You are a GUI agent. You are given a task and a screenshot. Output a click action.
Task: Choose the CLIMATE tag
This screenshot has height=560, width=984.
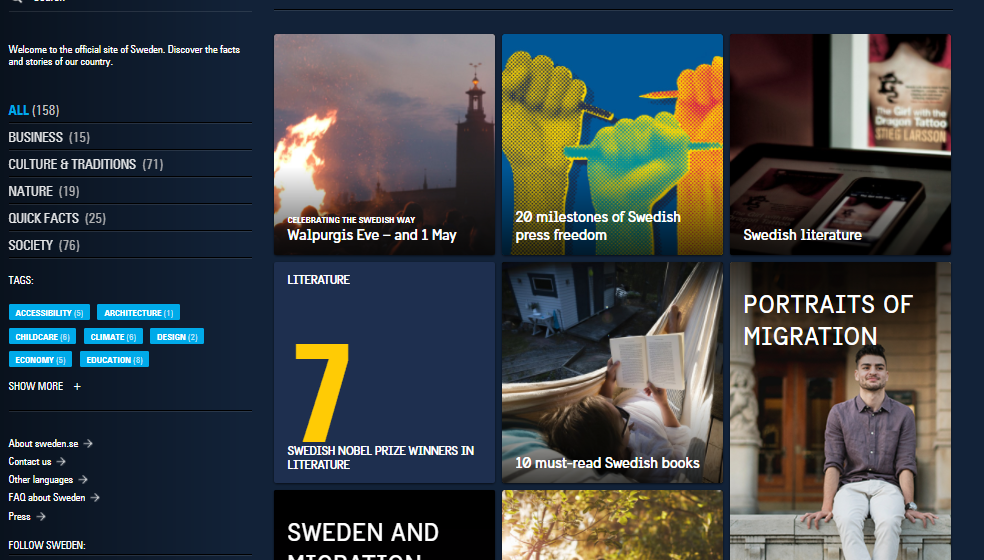(x=113, y=337)
